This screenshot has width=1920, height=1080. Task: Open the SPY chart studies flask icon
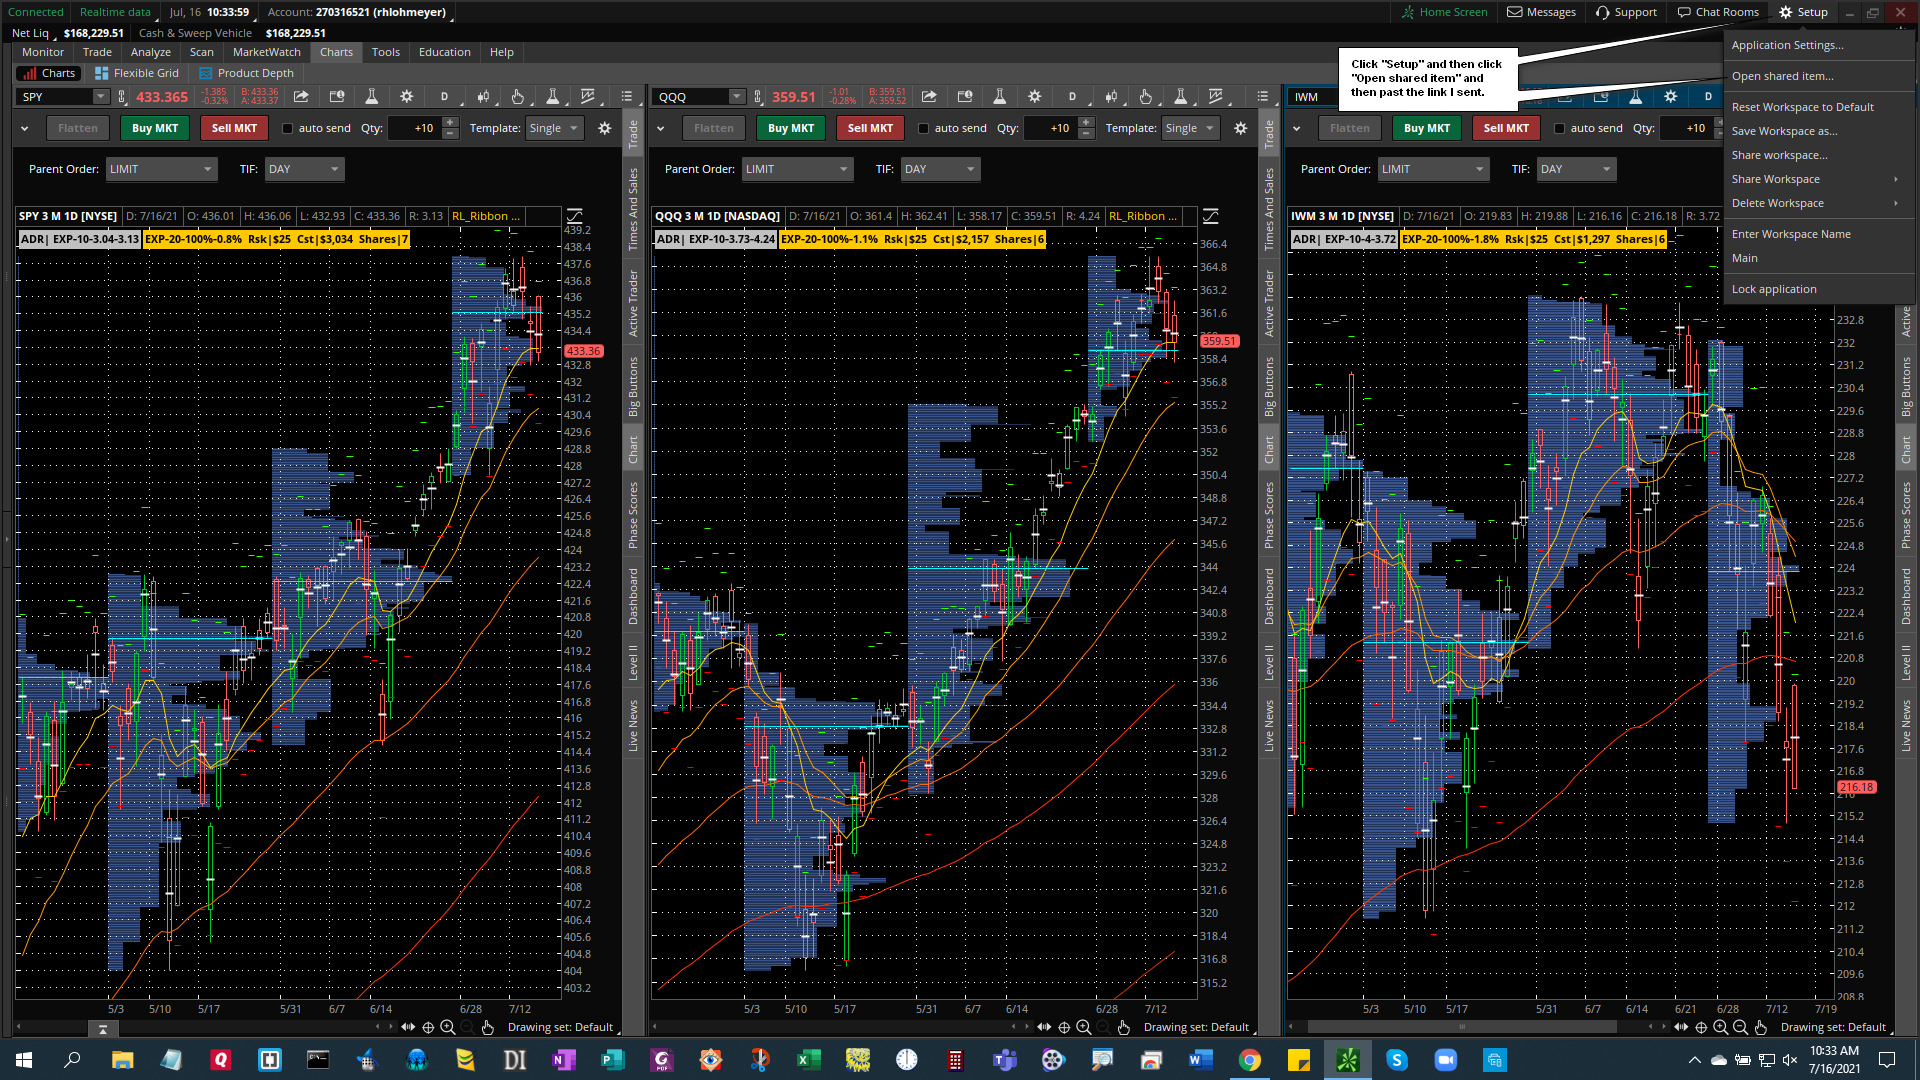(x=371, y=97)
